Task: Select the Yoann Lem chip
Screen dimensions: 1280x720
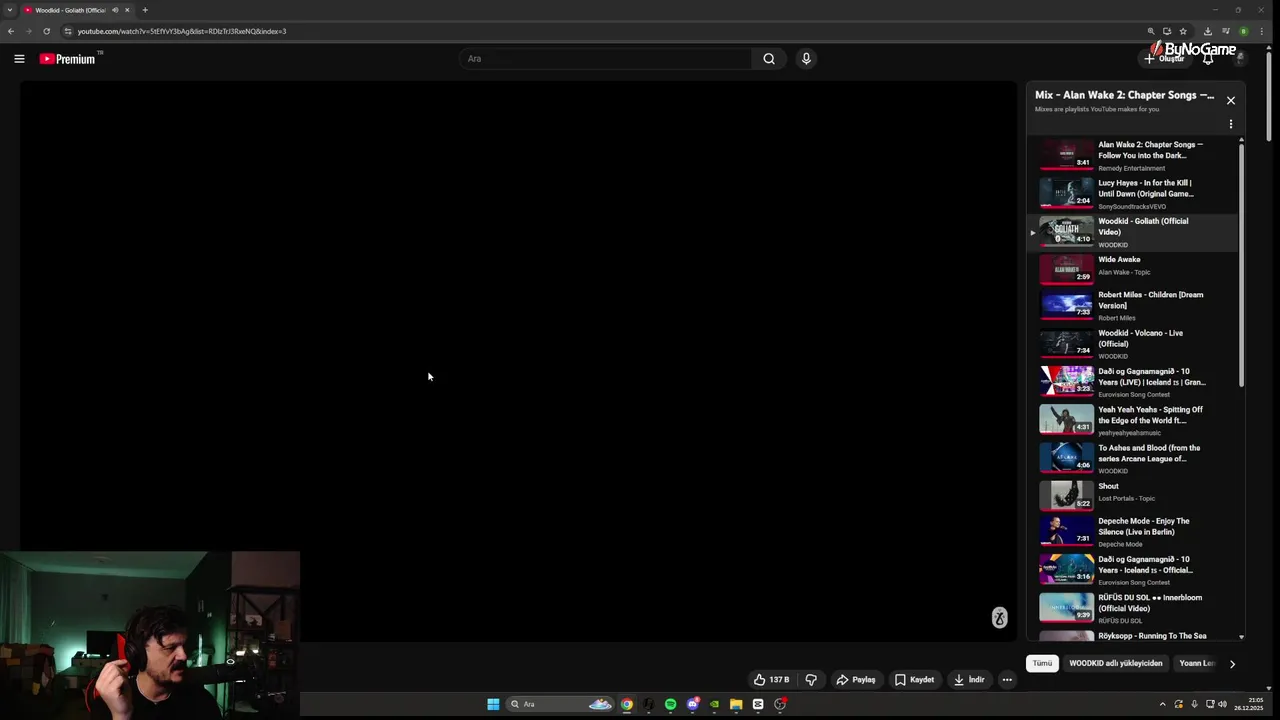Action: tap(1196, 663)
